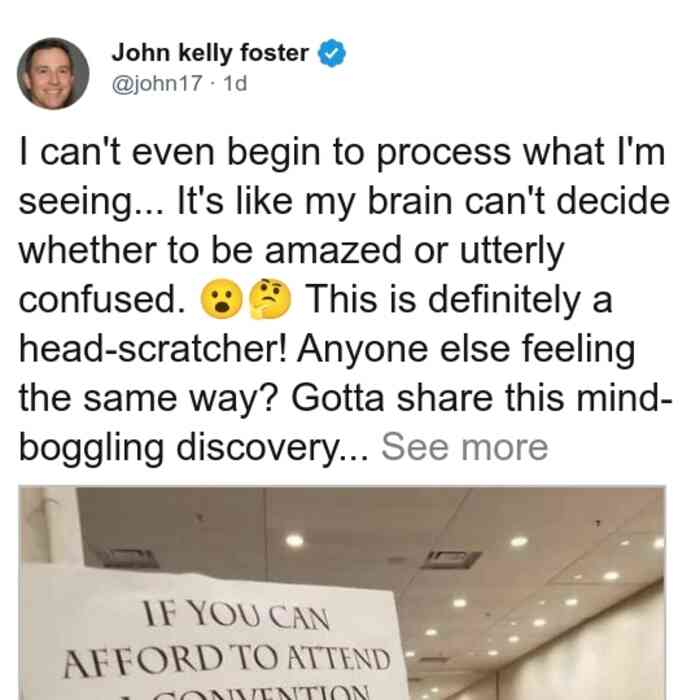Click the word 'head-scratcher!' in the tweet
This screenshot has height=700, width=700.
(x=153, y=349)
